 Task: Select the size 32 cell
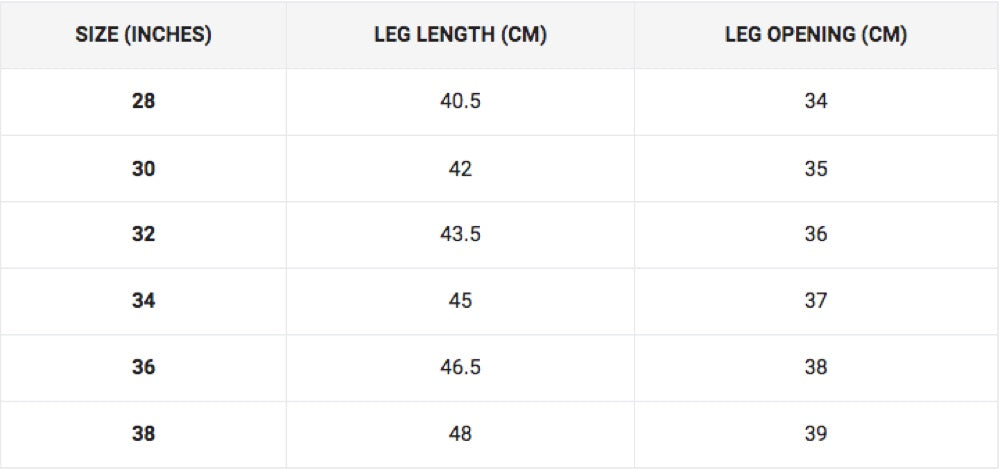click(143, 235)
